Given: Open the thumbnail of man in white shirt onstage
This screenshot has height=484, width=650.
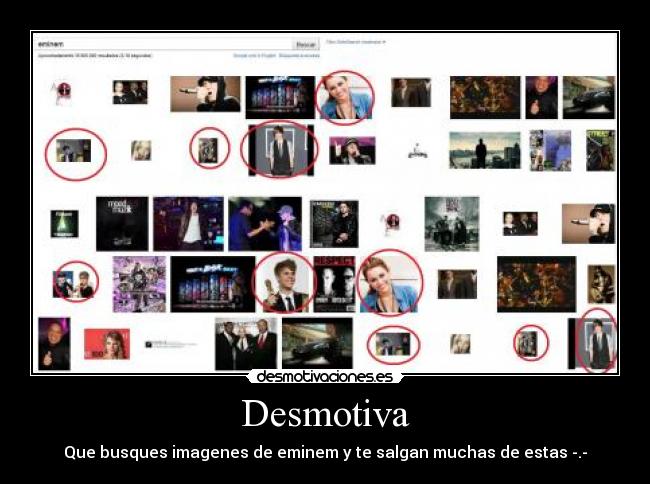Looking at the screenshot, I should click(188, 224).
